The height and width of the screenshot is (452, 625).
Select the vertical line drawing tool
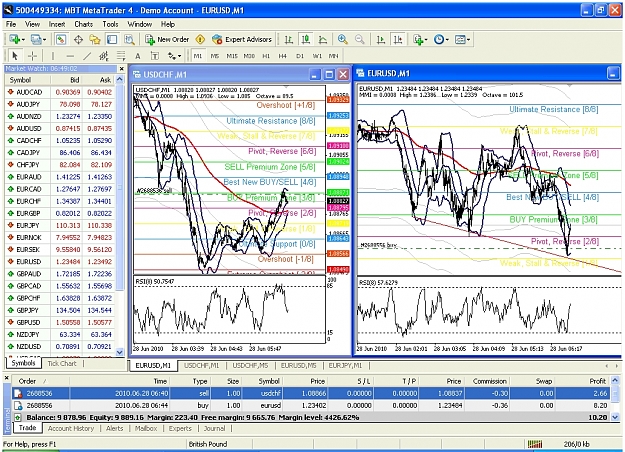pos(53,56)
